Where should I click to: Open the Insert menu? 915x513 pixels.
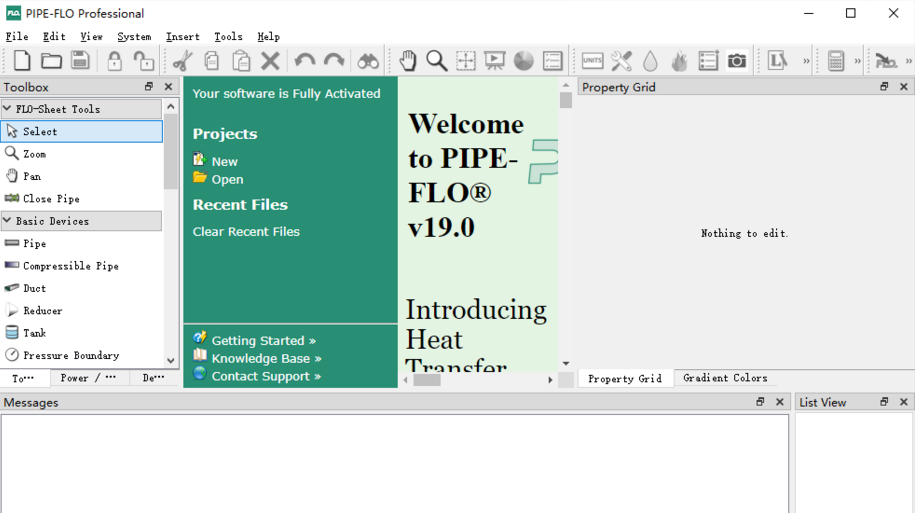click(x=183, y=36)
